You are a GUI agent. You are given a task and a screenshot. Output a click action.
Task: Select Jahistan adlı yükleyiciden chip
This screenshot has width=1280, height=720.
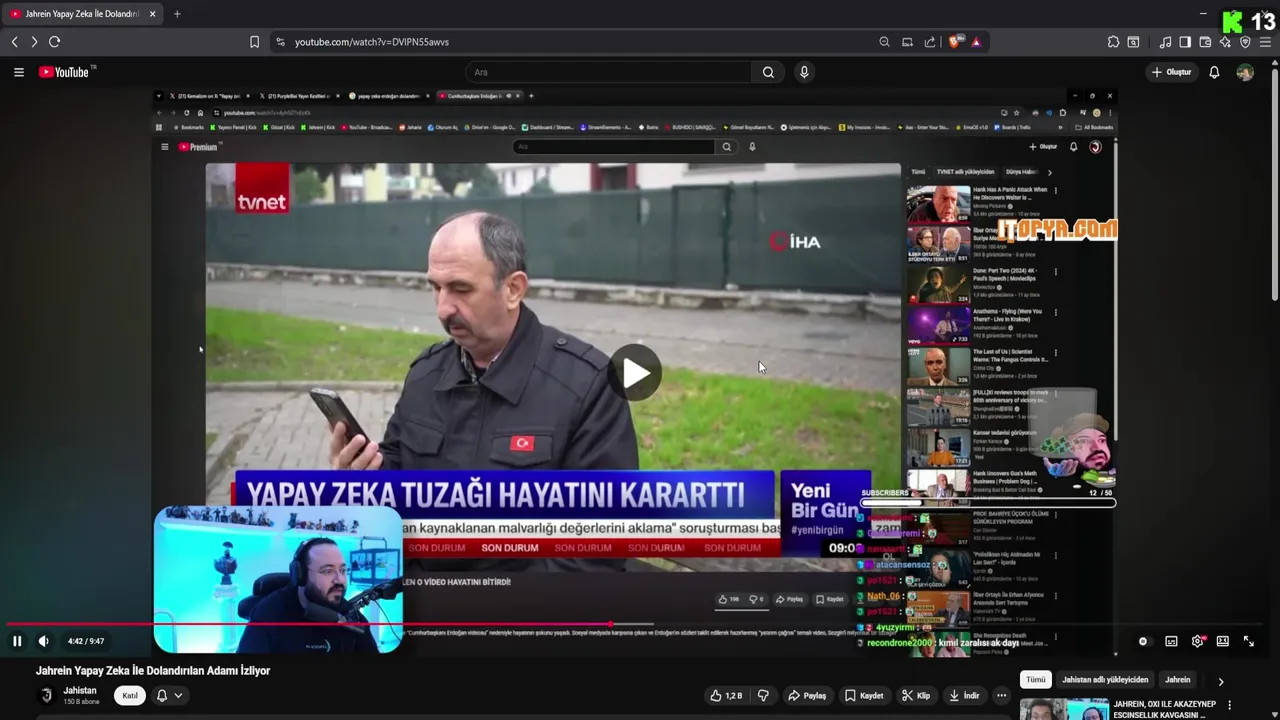[1105, 680]
